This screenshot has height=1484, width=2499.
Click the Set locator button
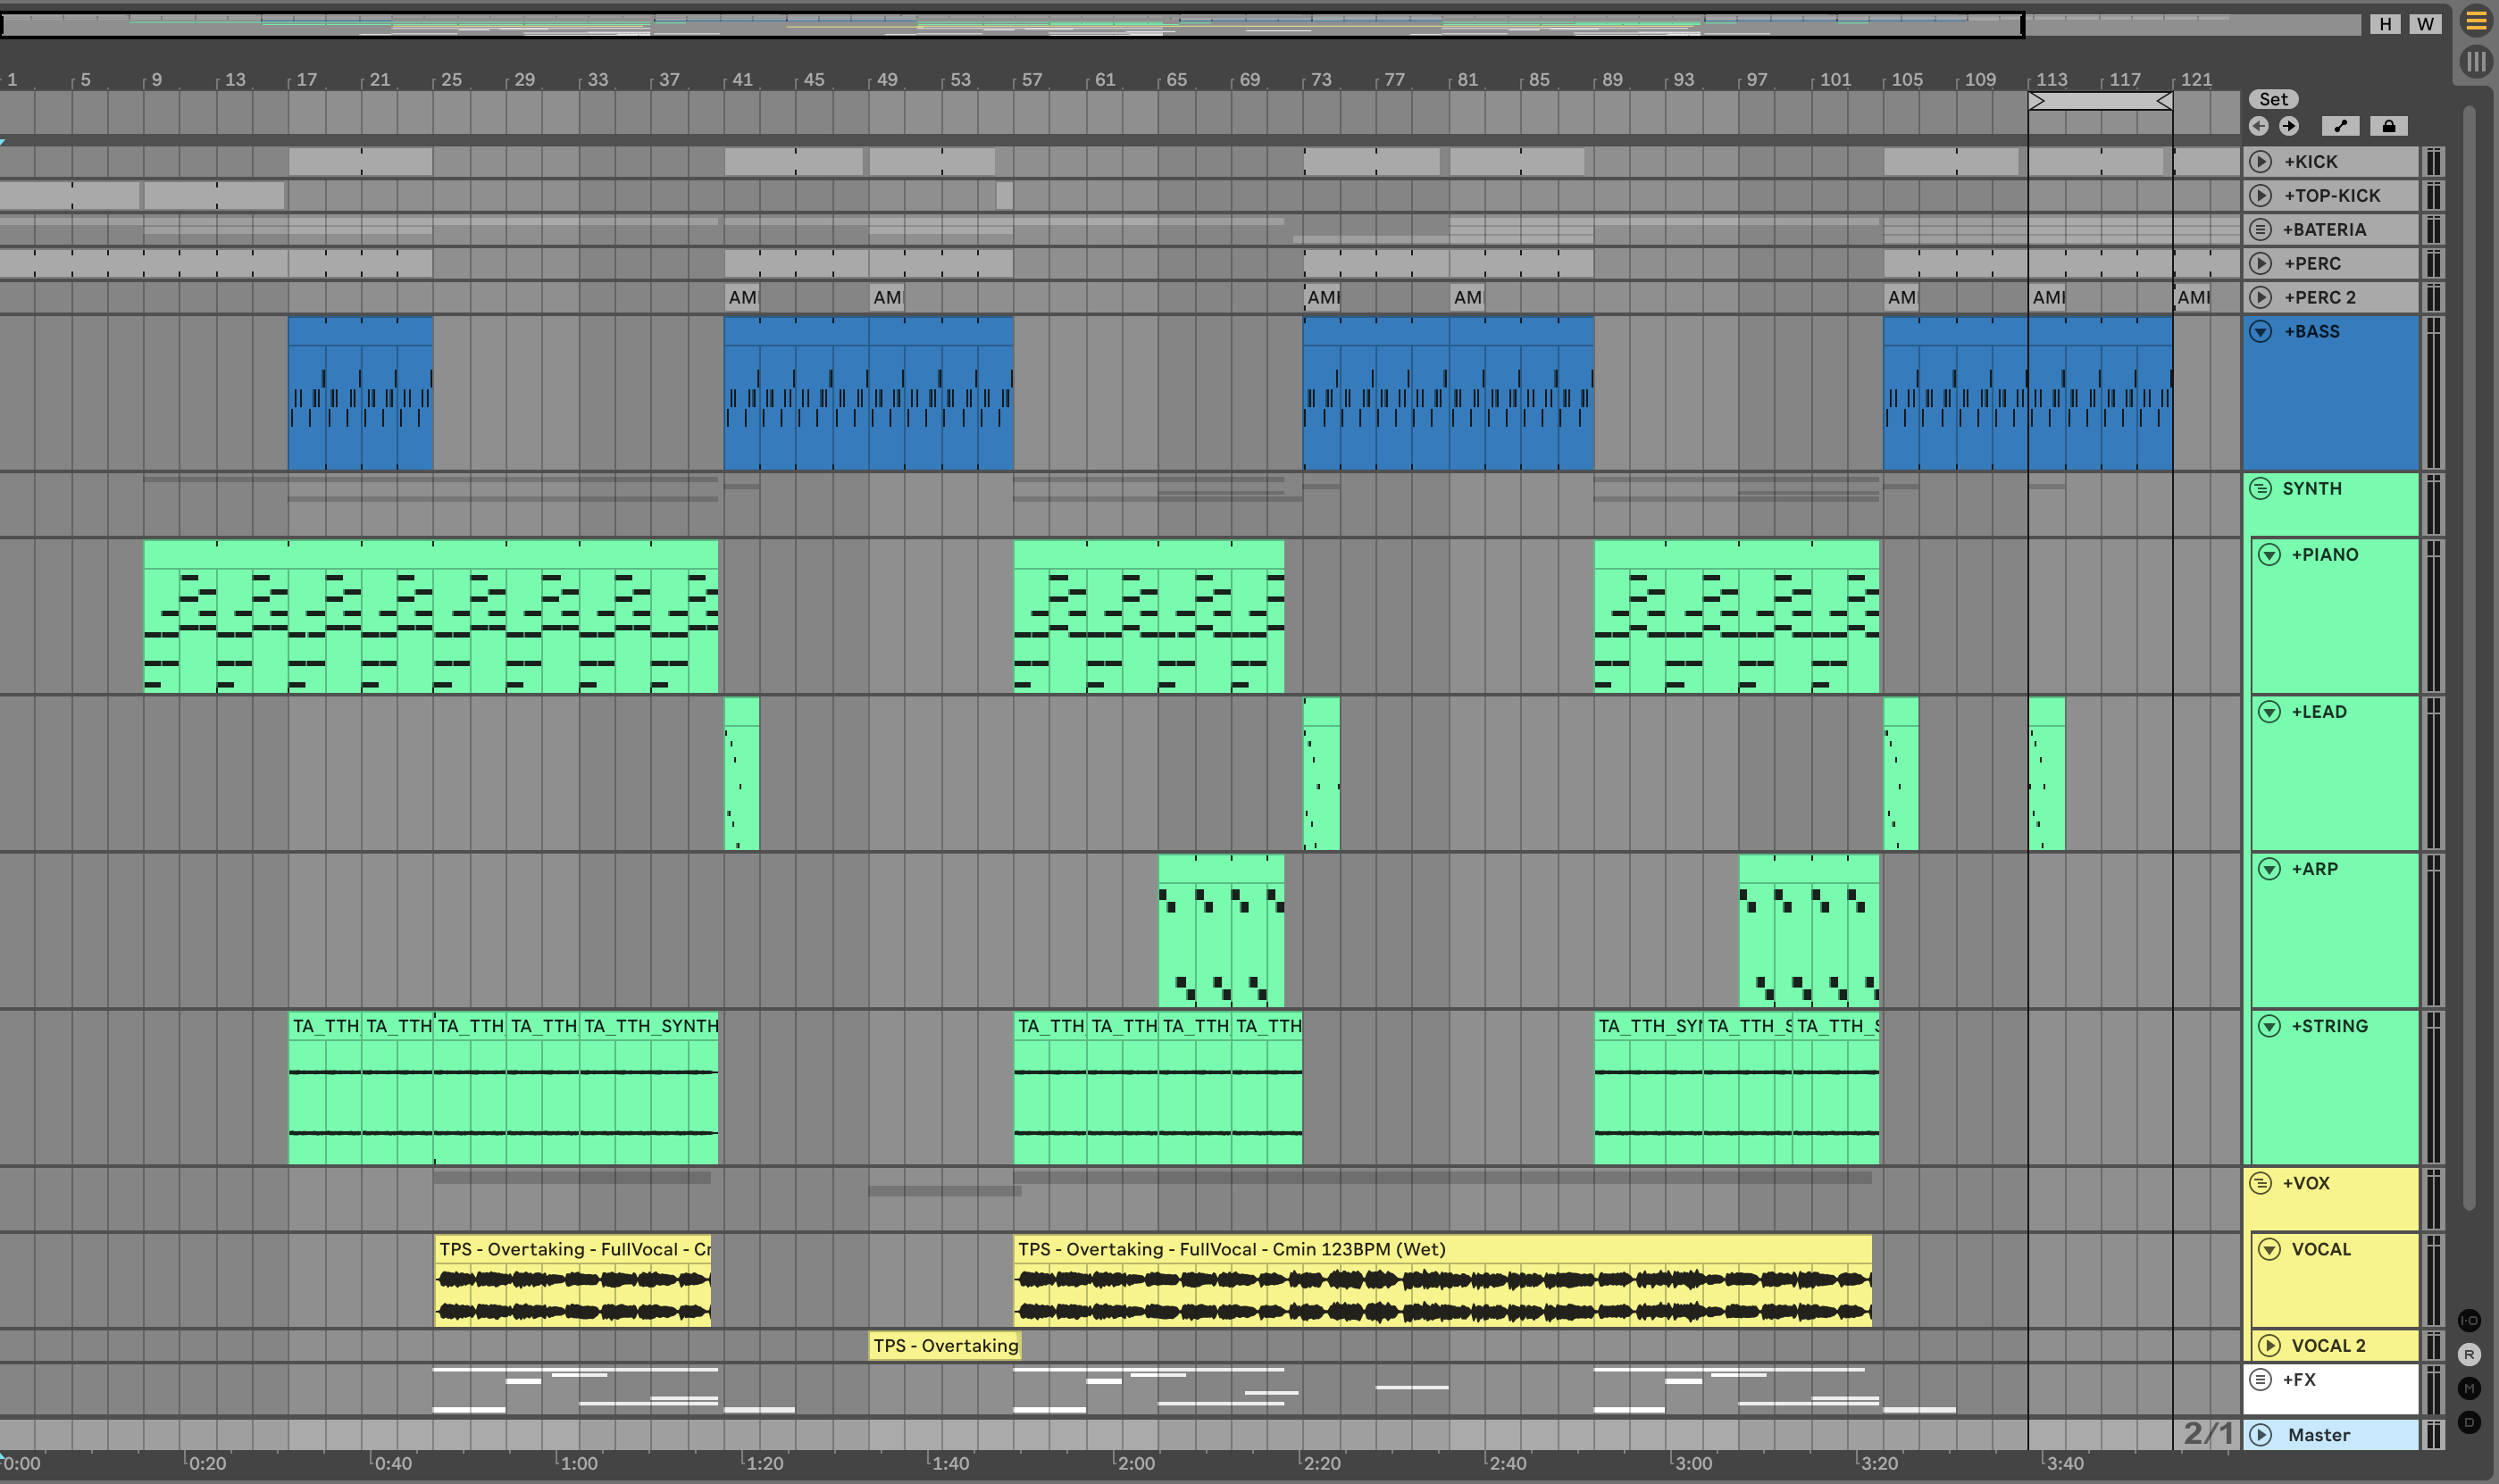[x=2273, y=99]
